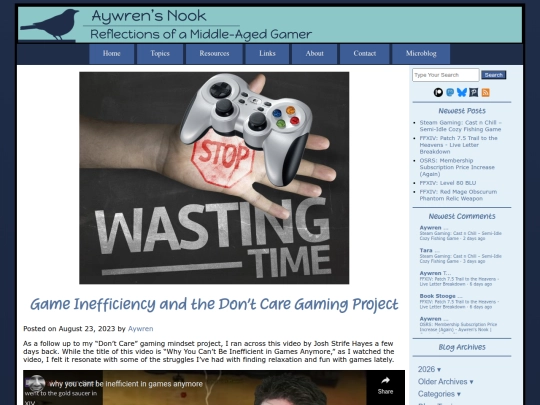
Task: Focus the Type Your Search field
Action: [x=446, y=75]
